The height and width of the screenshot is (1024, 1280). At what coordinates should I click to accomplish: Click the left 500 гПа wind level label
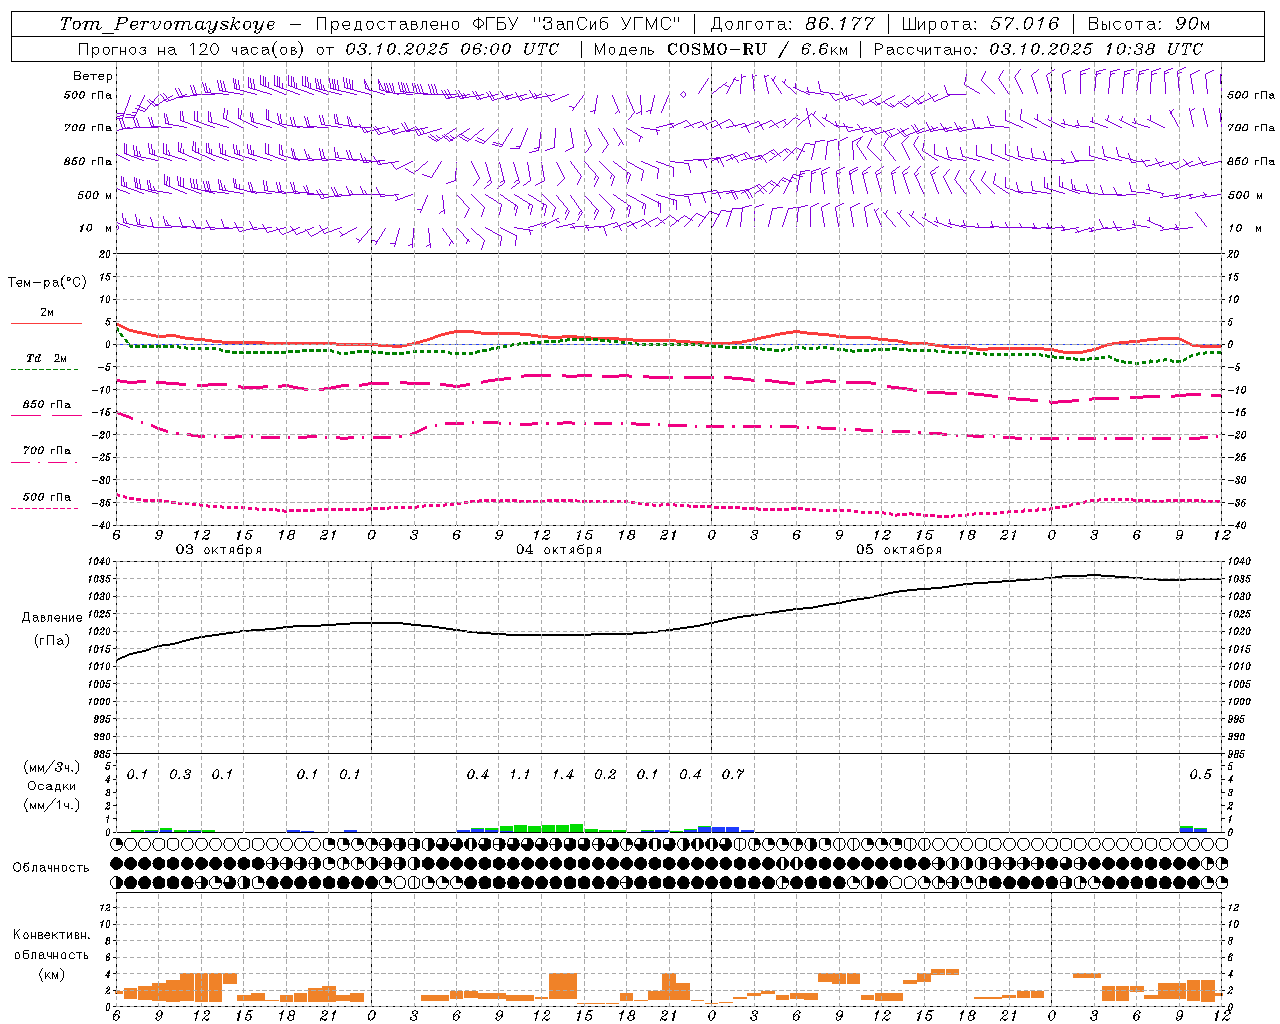click(x=88, y=96)
